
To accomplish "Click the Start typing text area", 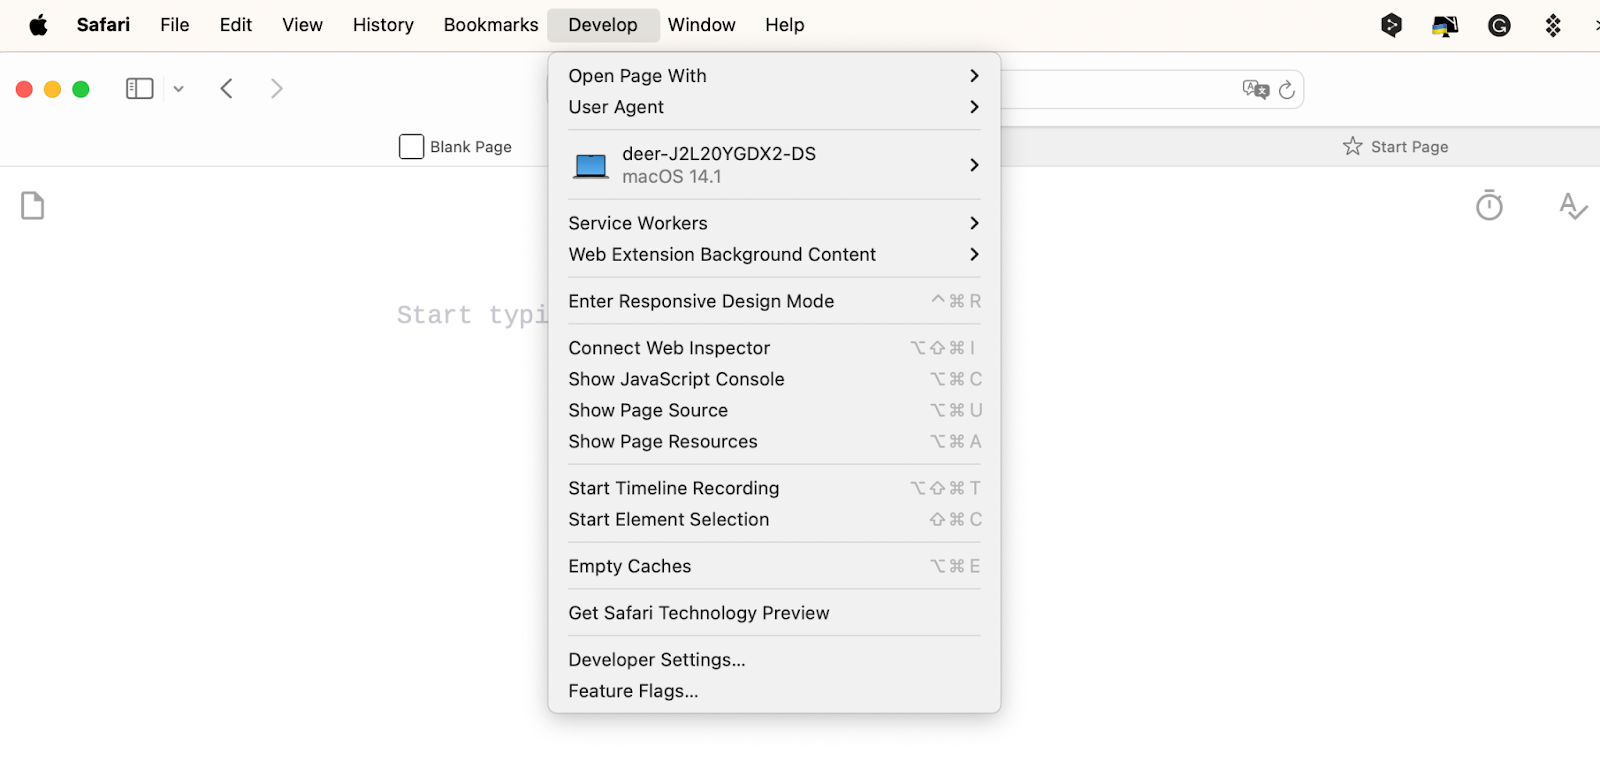I will pyautogui.click(x=472, y=315).
